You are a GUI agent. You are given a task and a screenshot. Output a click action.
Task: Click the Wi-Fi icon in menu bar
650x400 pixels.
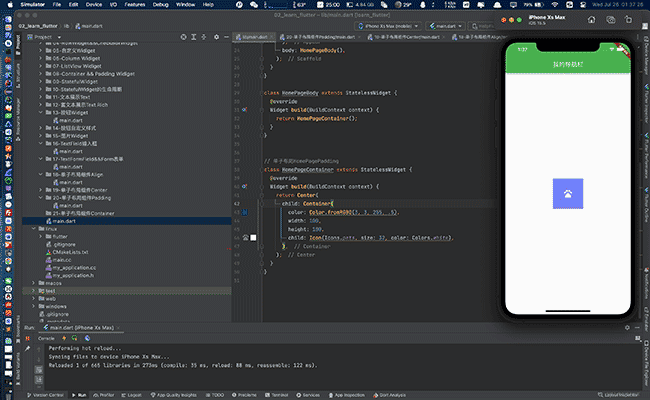pyautogui.click(x=555, y=5)
